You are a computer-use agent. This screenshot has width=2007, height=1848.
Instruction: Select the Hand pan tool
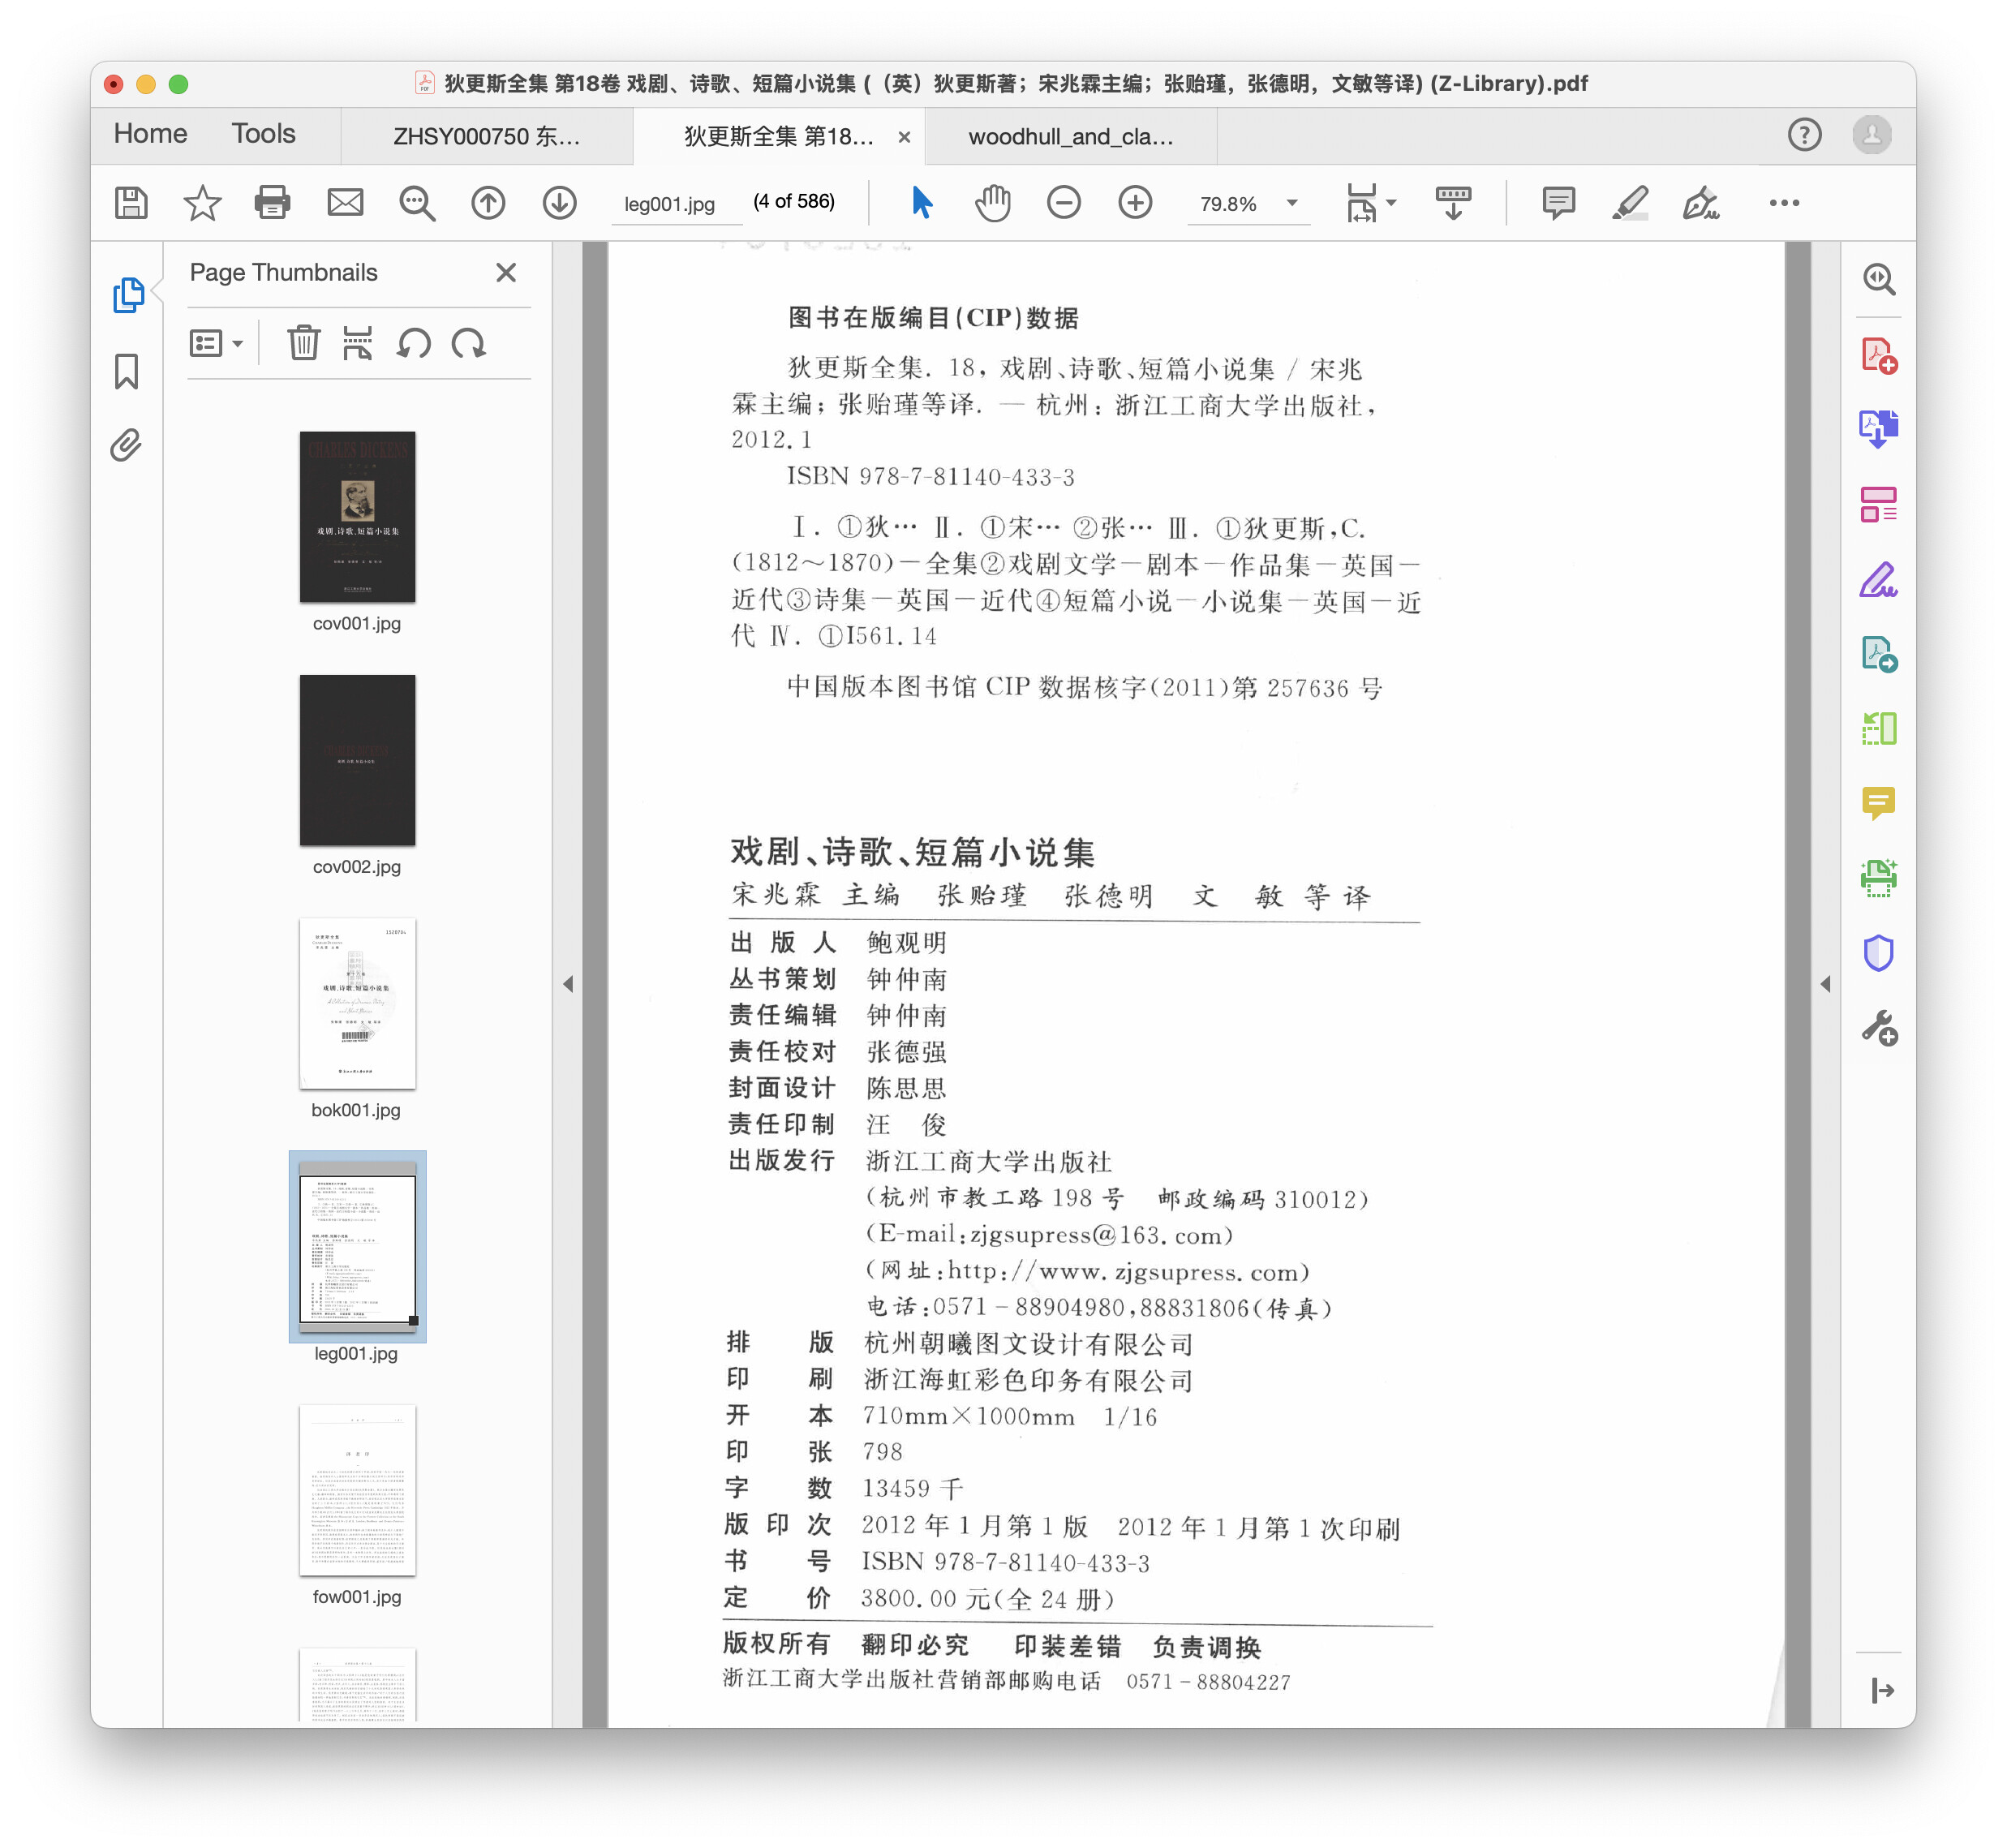992,203
